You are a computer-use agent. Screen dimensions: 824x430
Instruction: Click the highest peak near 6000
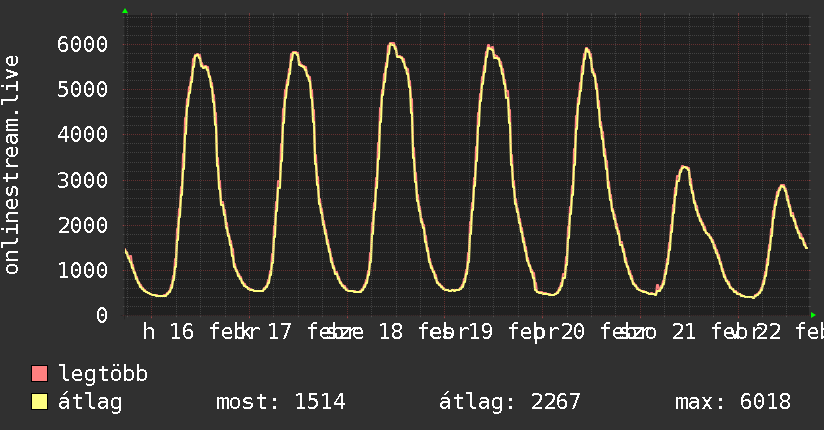click(392, 44)
